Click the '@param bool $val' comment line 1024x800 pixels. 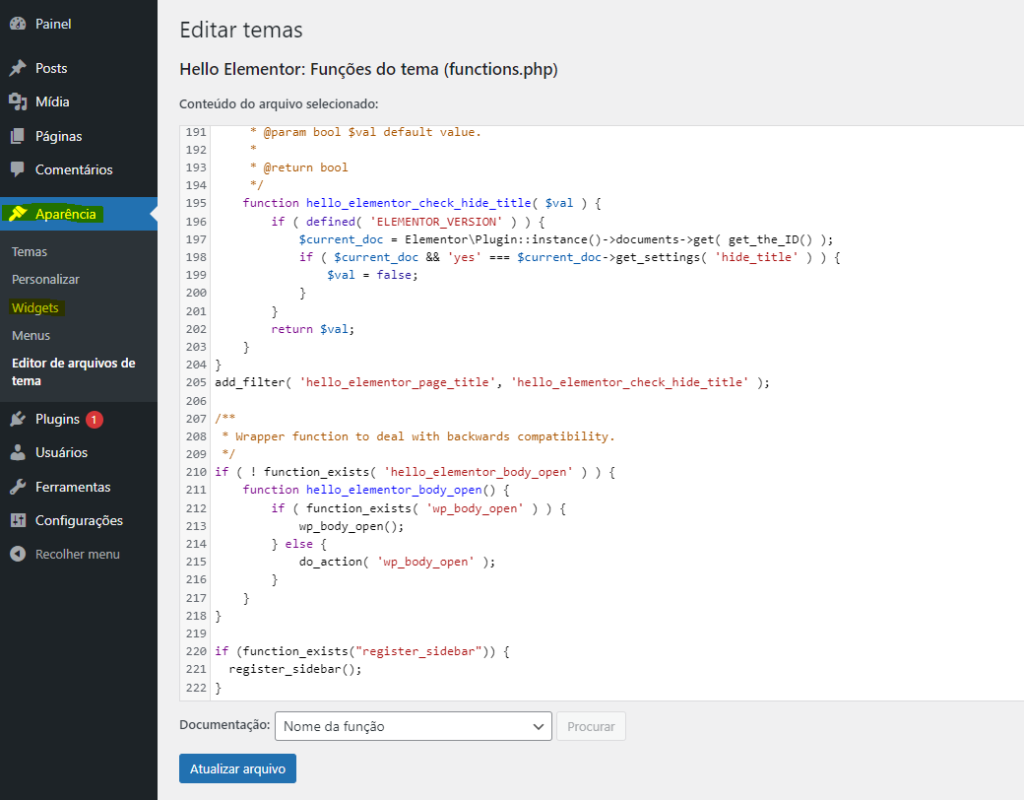(x=366, y=132)
